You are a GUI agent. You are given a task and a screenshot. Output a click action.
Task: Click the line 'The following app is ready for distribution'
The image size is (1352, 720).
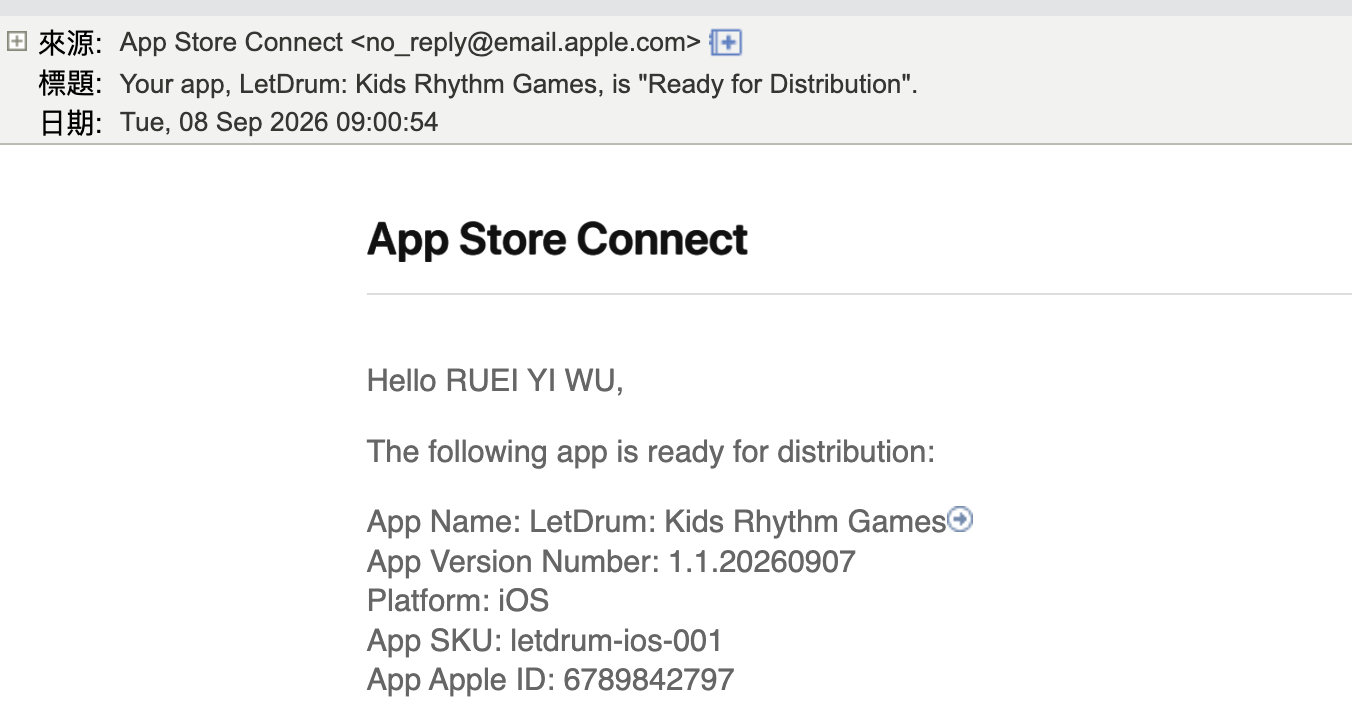tap(650, 452)
